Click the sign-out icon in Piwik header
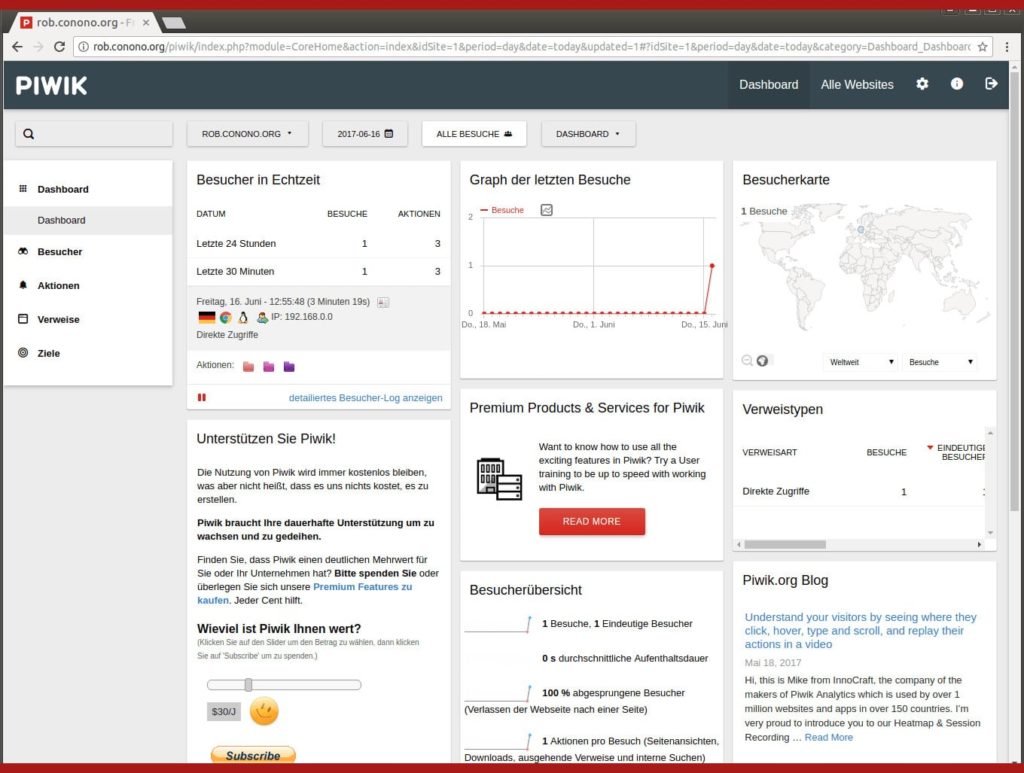The height and width of the screenshot is (773, 1024). pos(991,84)
